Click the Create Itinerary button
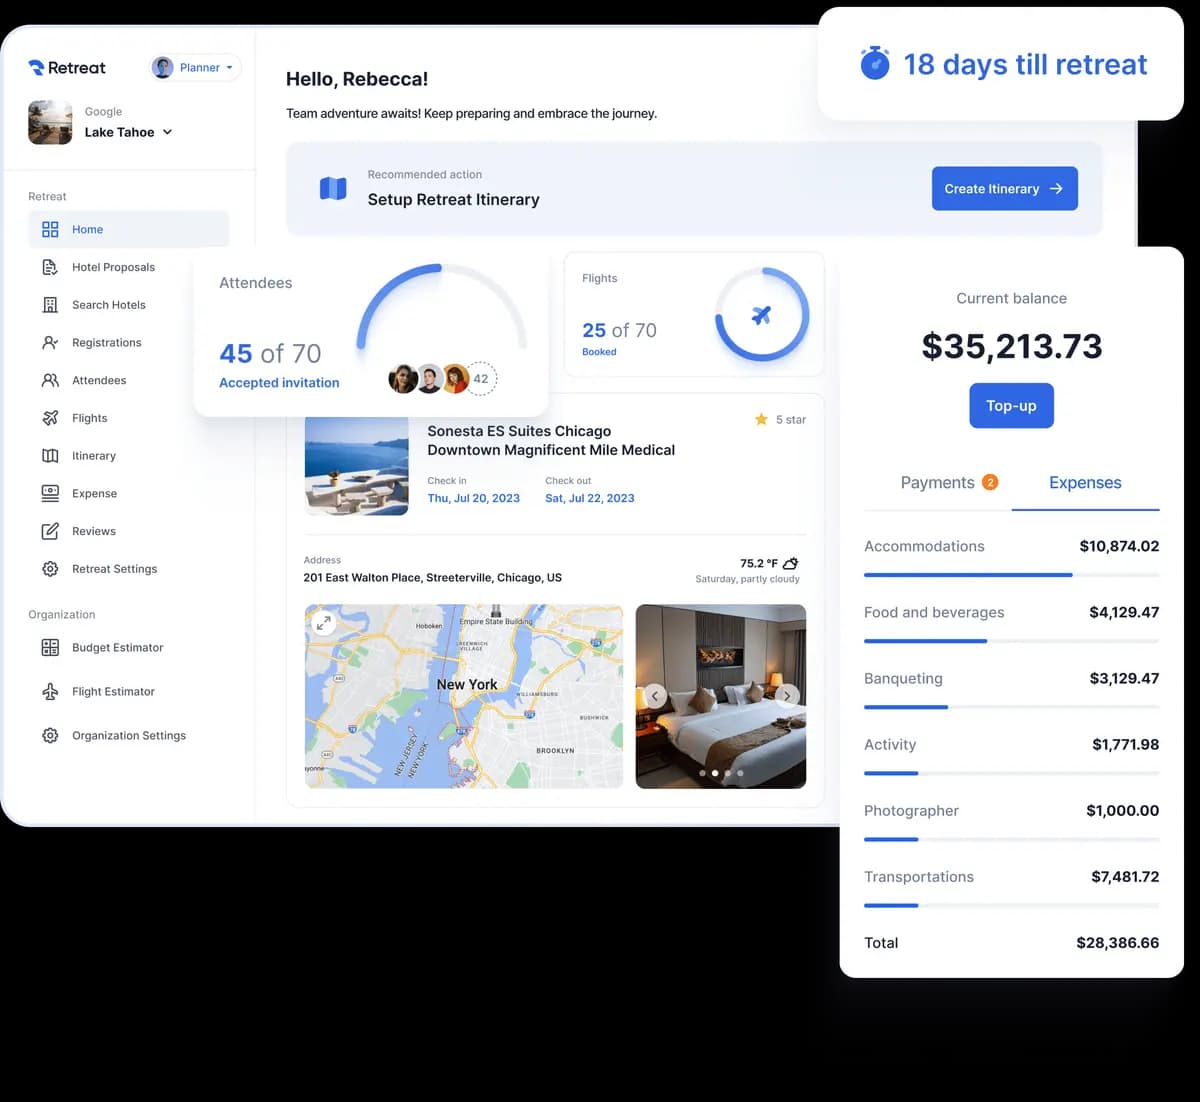The width and height of the screenshot is (1200, 1102). click(1004, 188)
